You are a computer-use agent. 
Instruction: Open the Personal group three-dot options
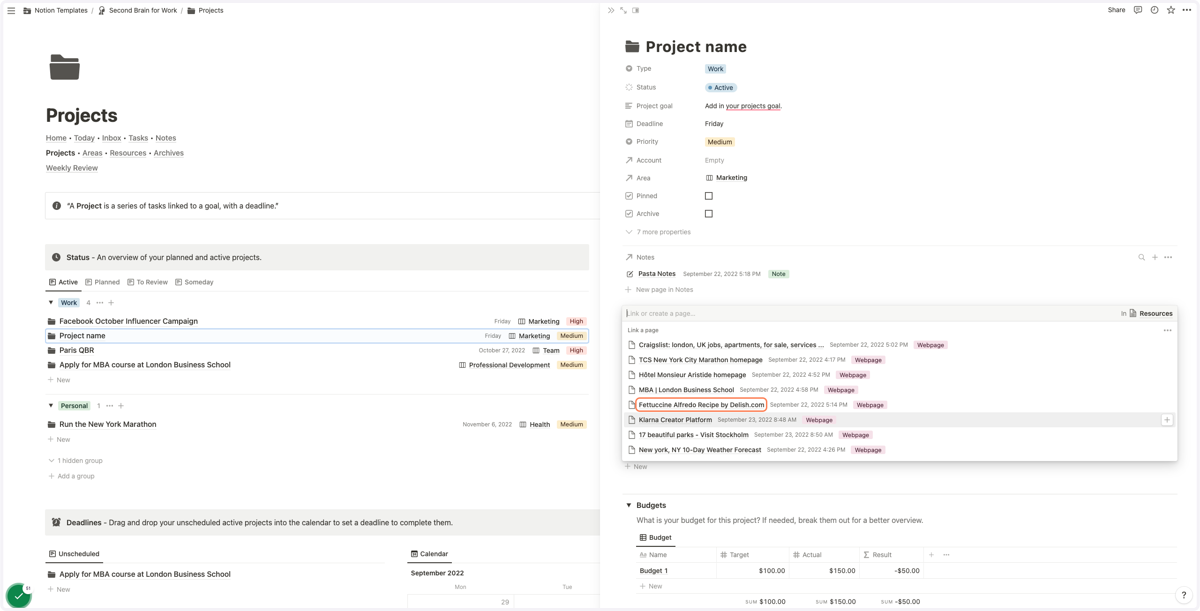point(110,406)
